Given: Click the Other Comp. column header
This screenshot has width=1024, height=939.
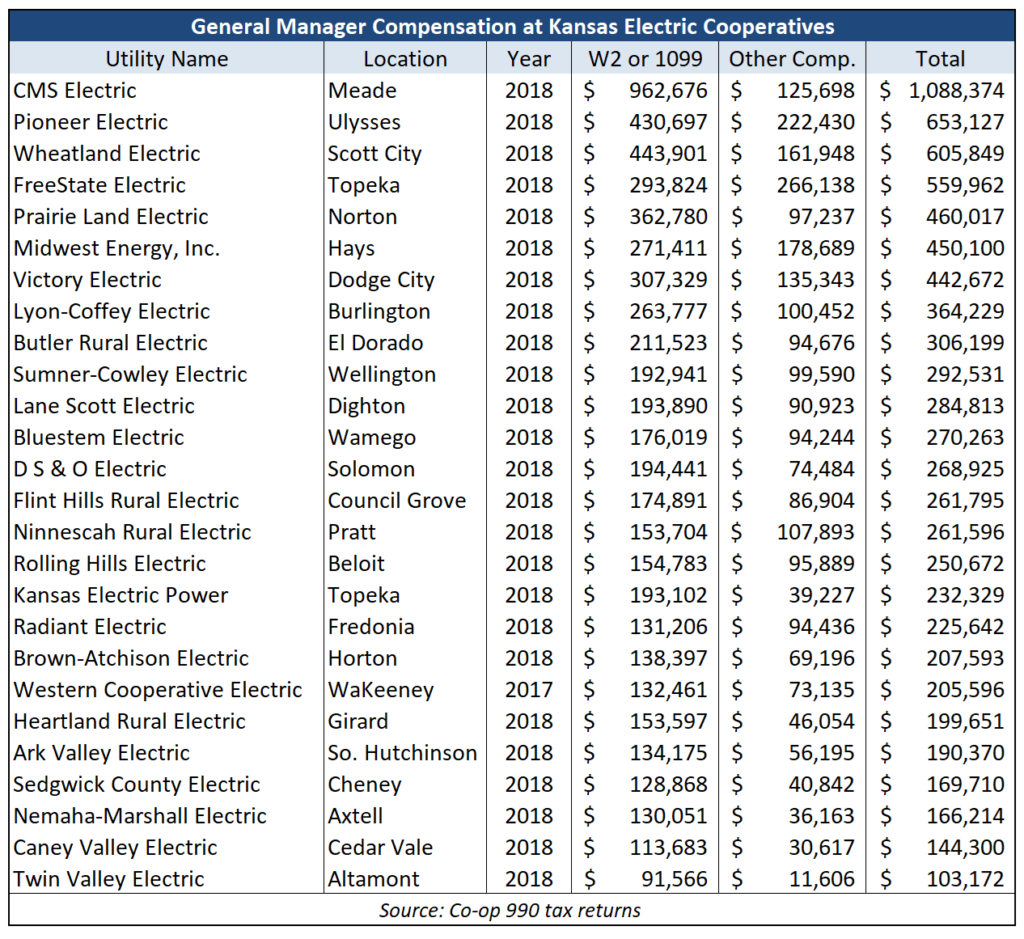Looking at the screenshot, I should (x=792, y=59).
